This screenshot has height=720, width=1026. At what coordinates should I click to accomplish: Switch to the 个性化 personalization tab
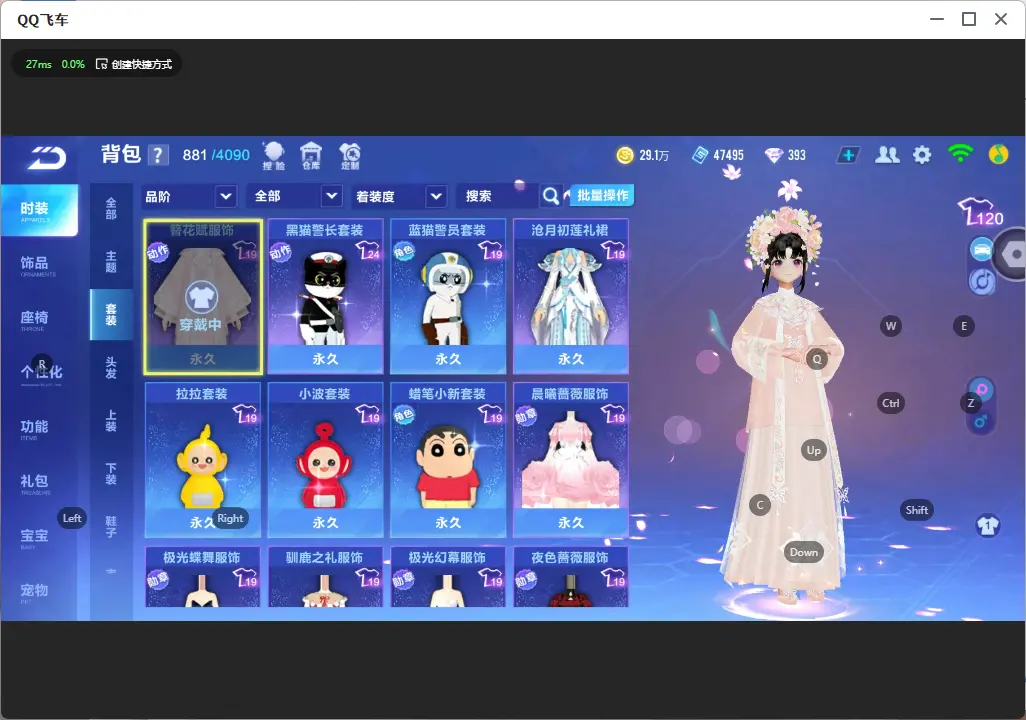(x=39, y=373)
